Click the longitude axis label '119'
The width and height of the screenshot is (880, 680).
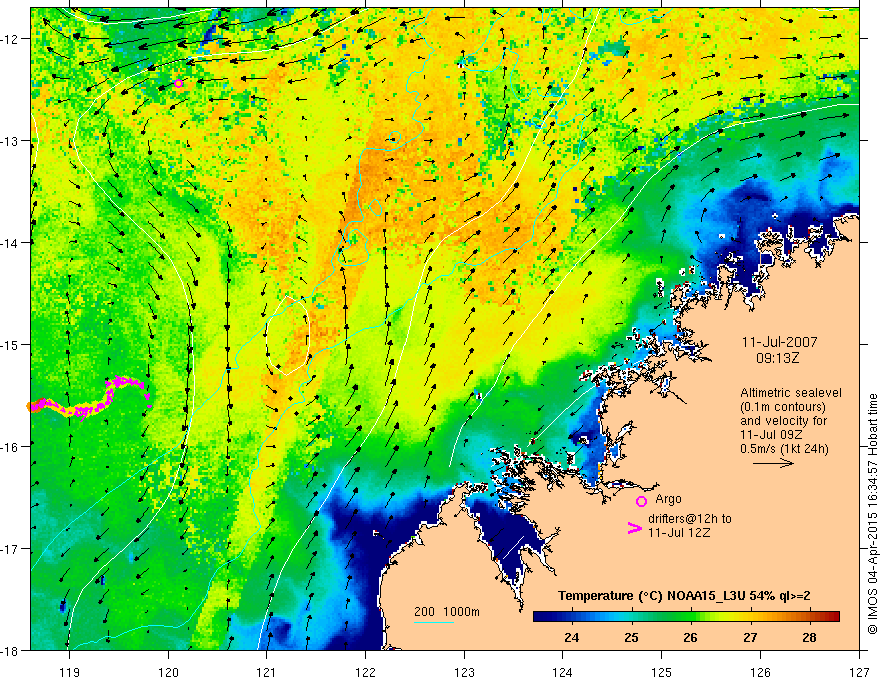70,672
